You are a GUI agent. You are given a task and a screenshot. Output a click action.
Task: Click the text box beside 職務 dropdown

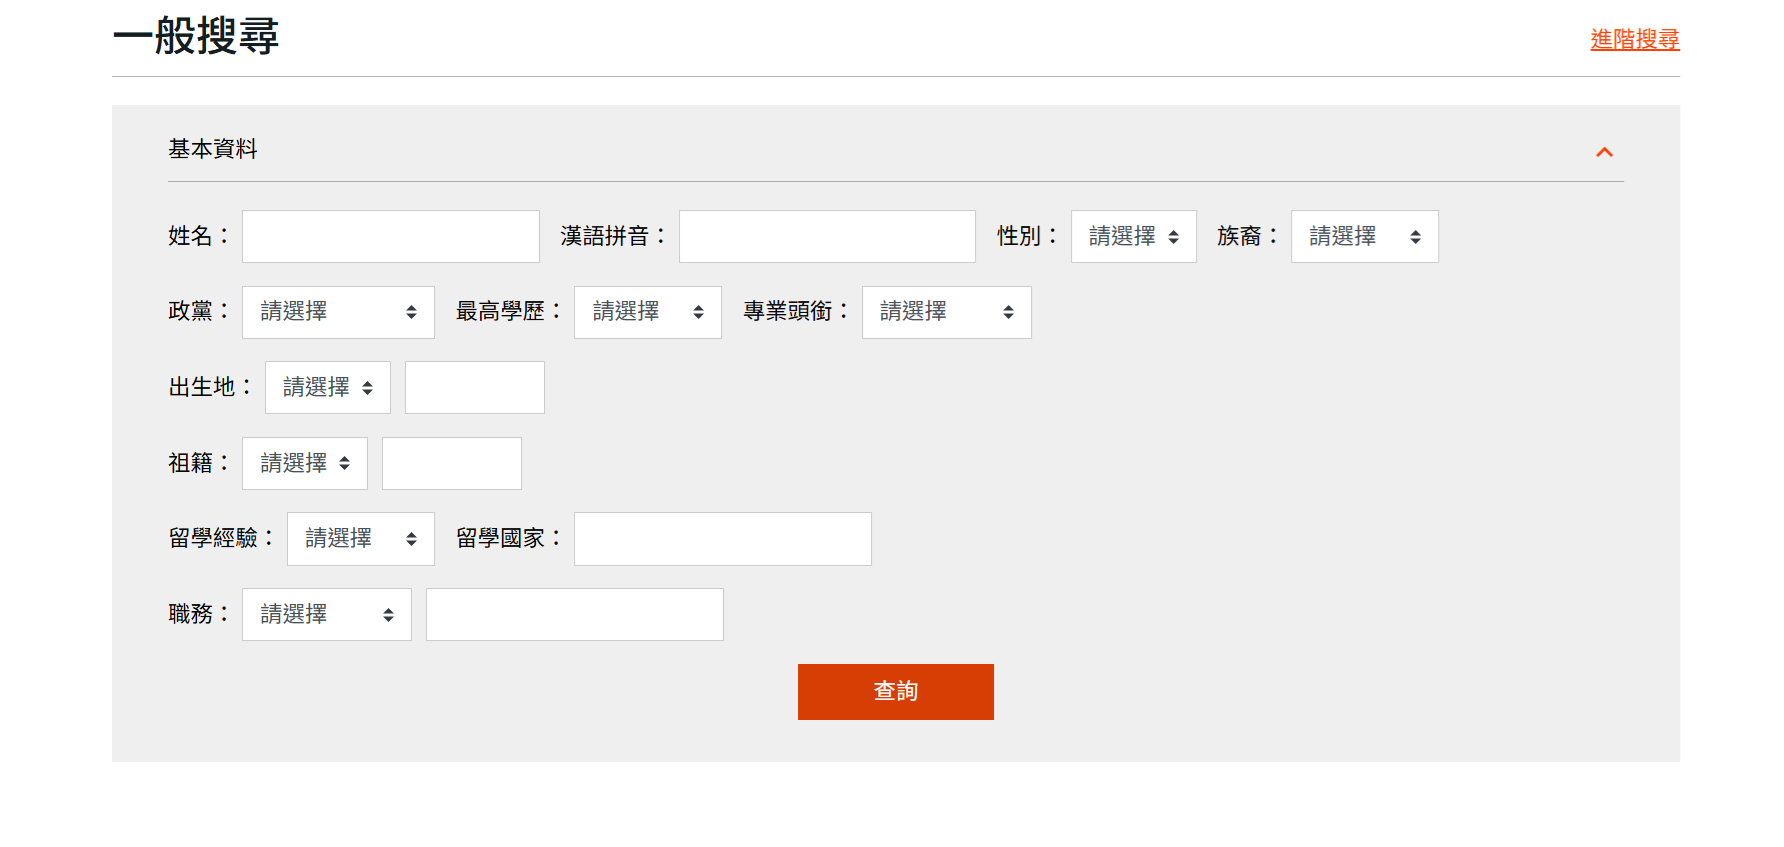click(x=574, y=614)
